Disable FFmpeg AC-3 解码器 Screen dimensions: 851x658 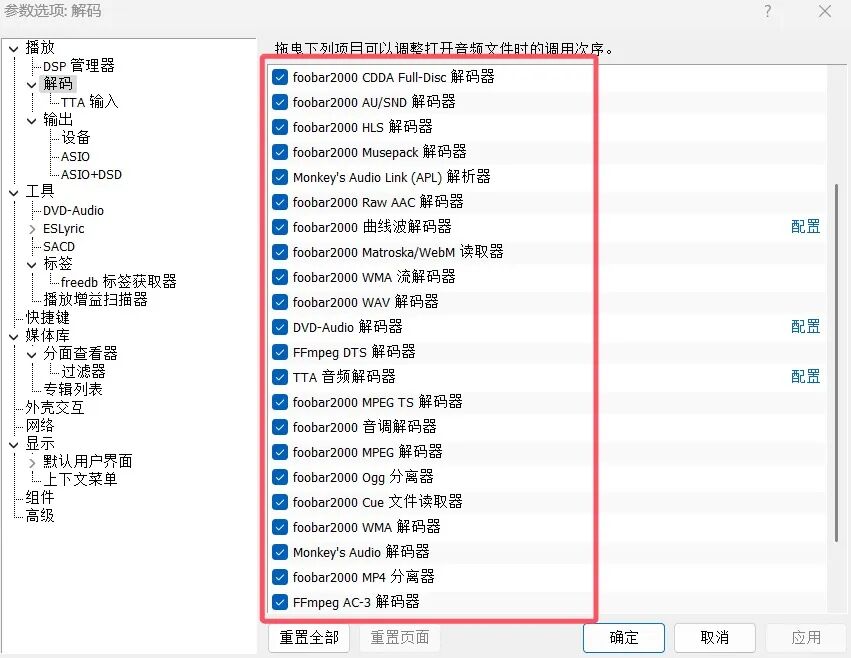(279, 602)
